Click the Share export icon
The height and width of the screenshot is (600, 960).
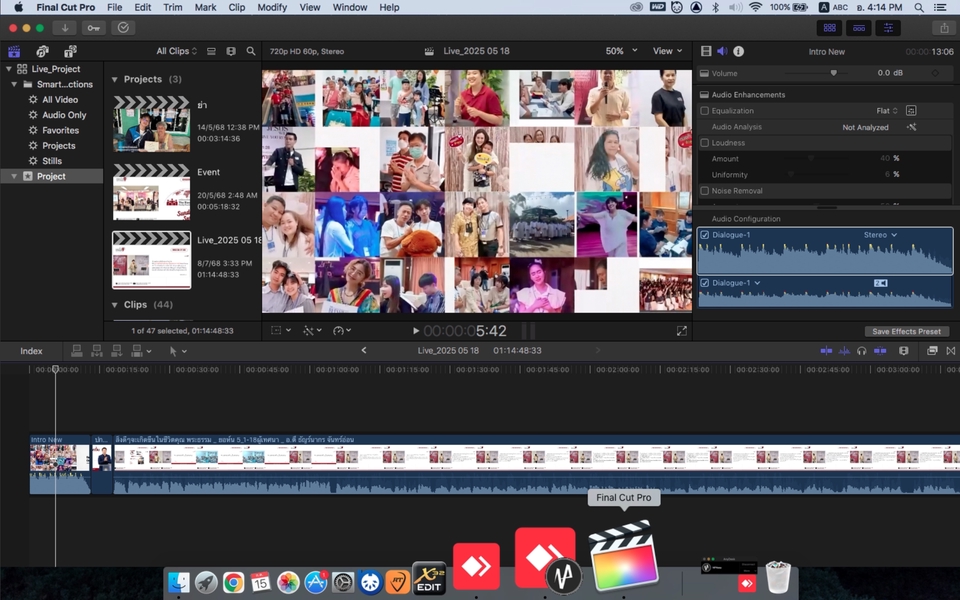(x=942, y=27)
